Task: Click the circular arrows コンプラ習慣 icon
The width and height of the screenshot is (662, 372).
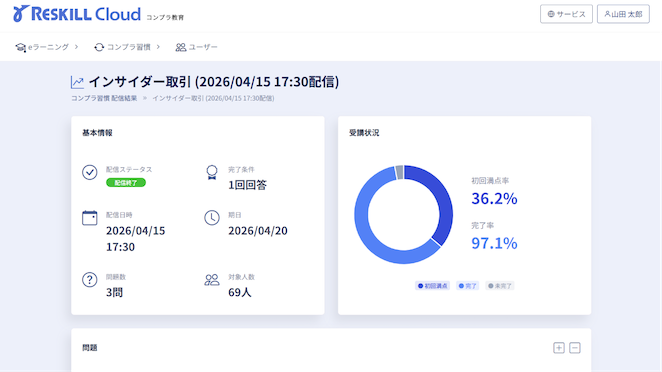Action: (99, 47)
